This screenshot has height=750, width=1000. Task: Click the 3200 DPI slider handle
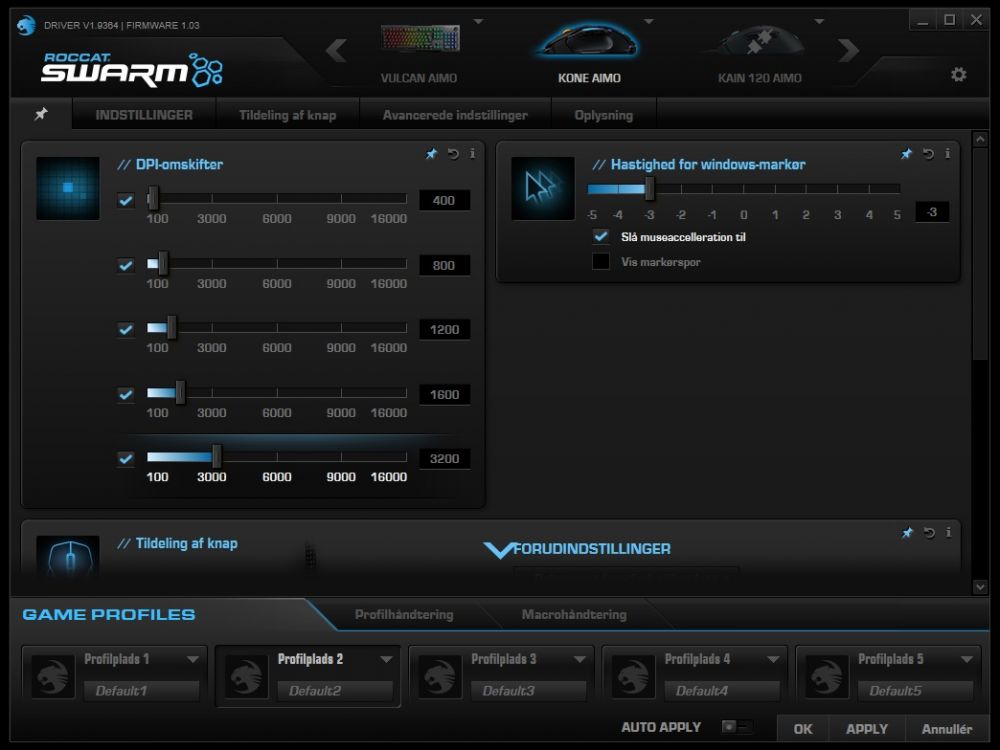(x=217, y=457)
